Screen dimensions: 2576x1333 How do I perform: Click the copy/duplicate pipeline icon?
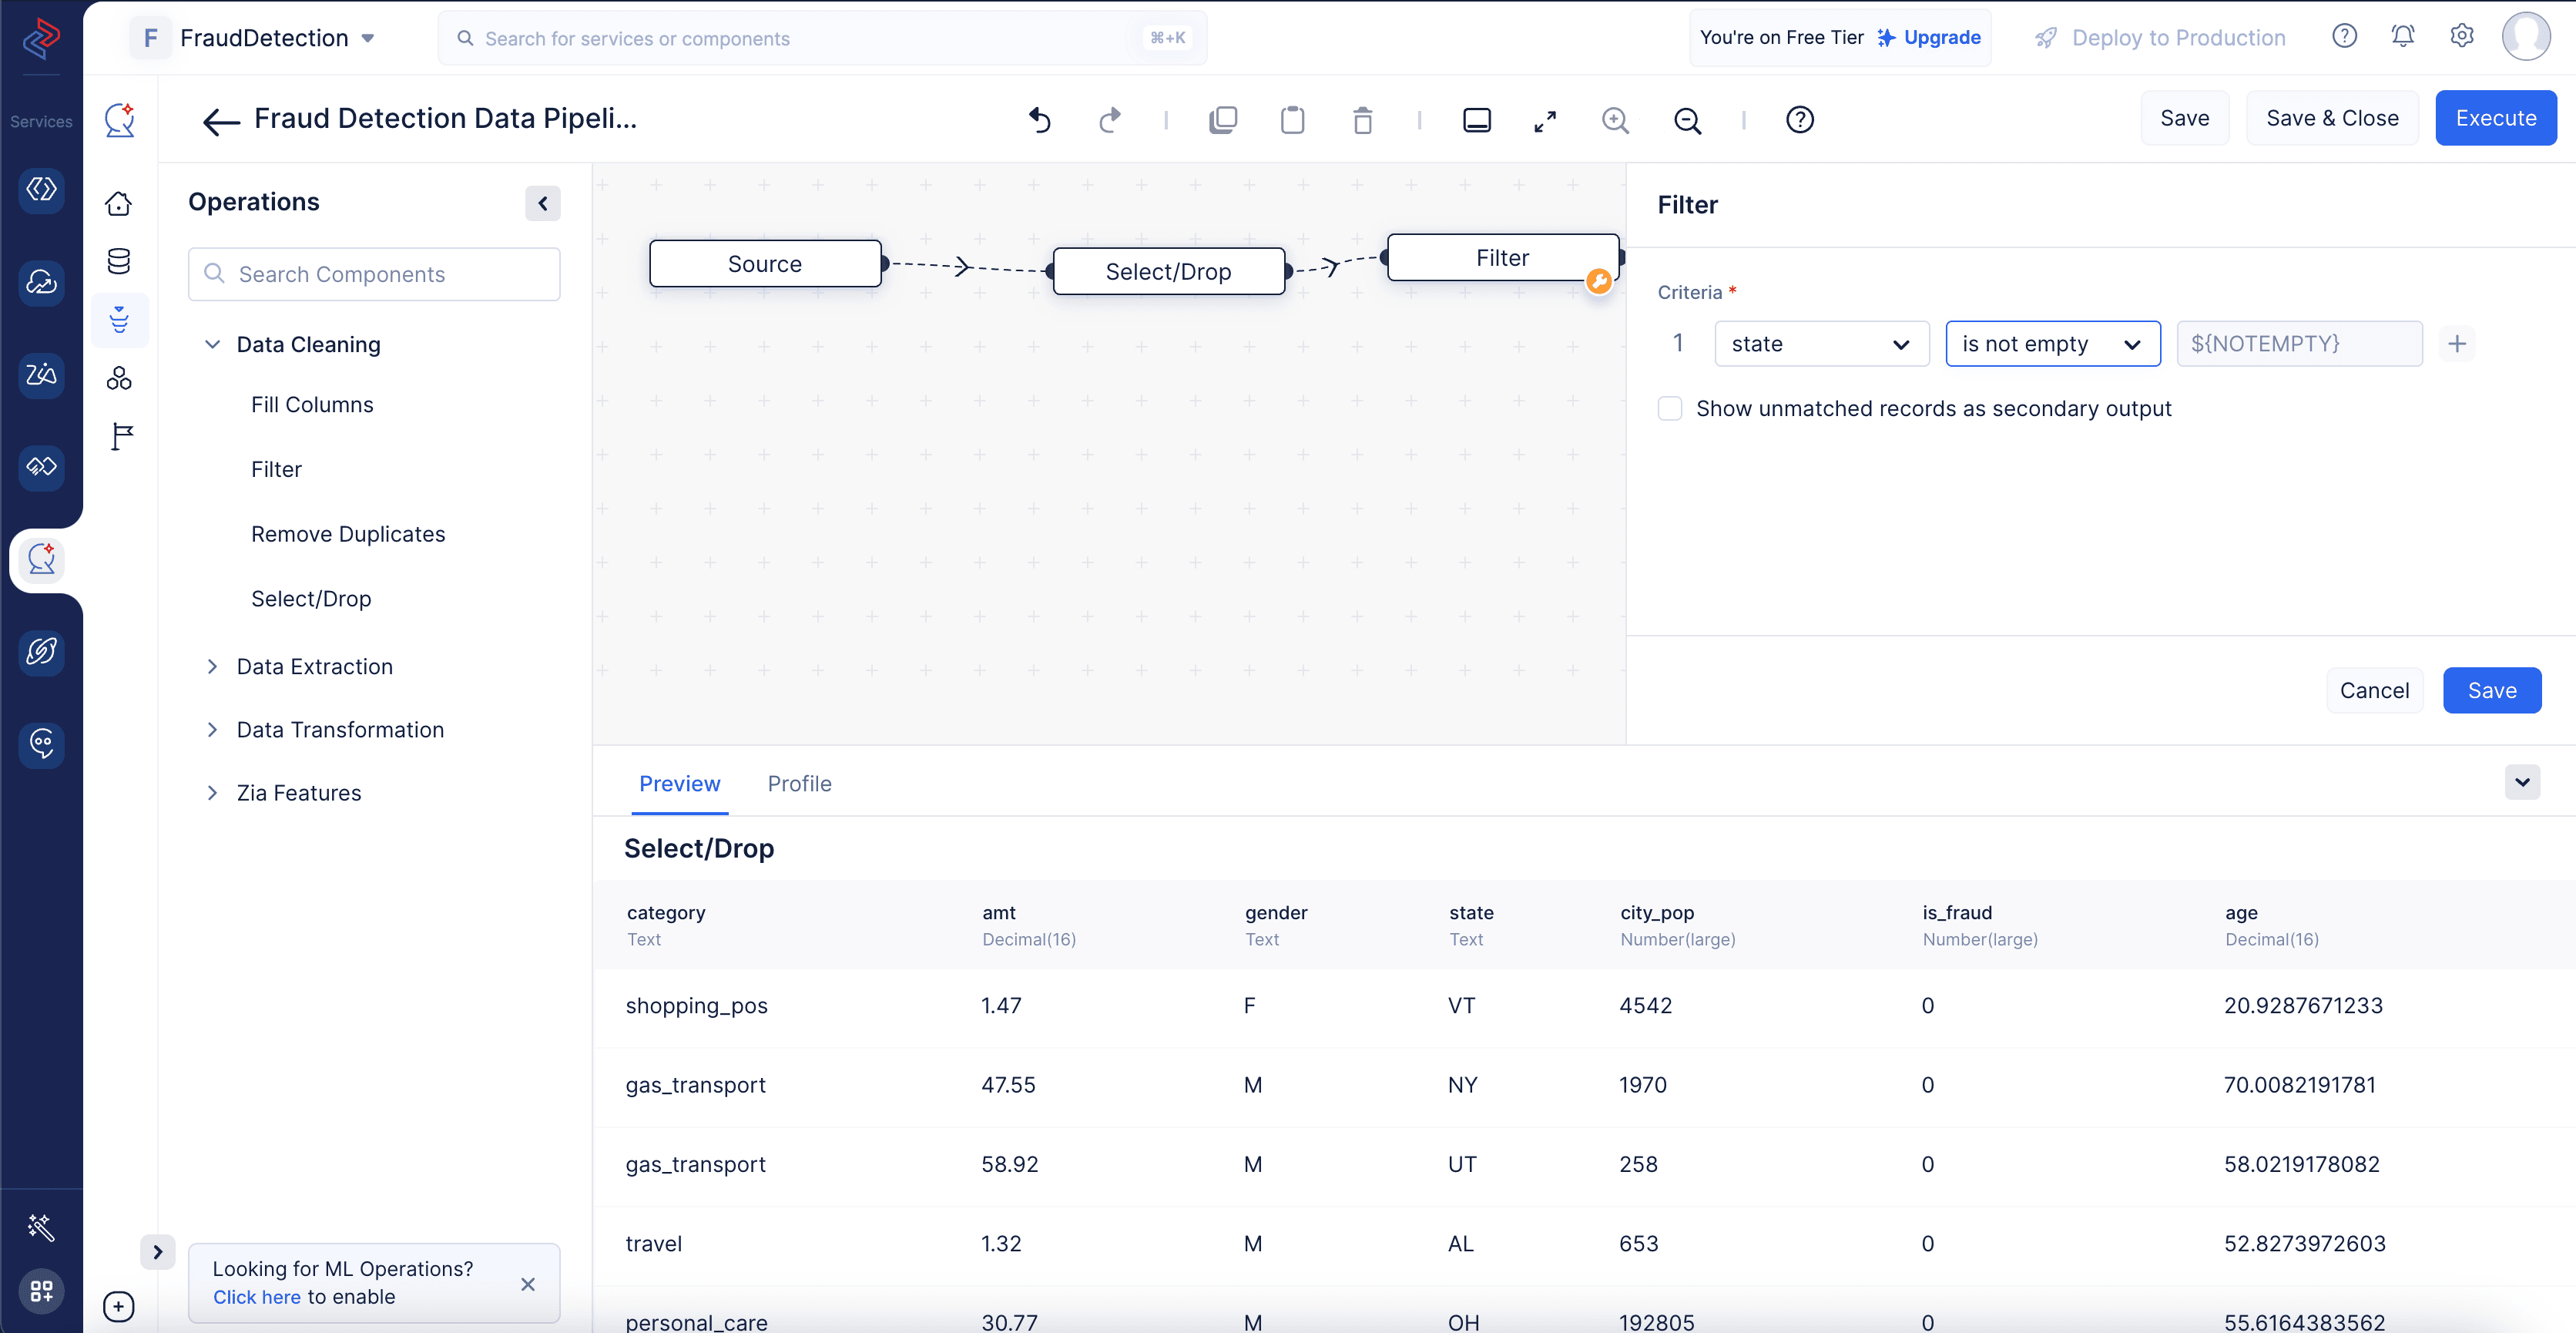coord(1222,119)
